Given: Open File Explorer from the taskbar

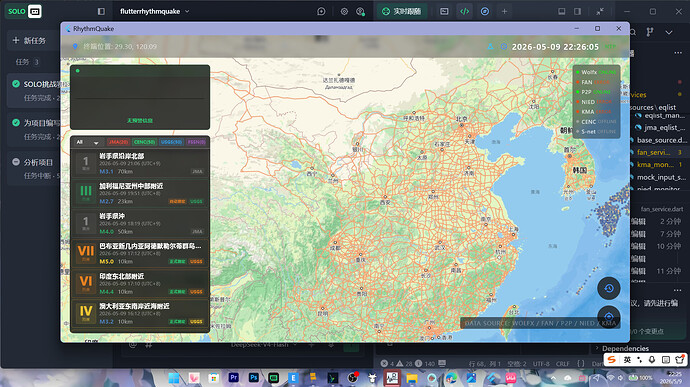Looking at the screenshot, I should [412, 378].
